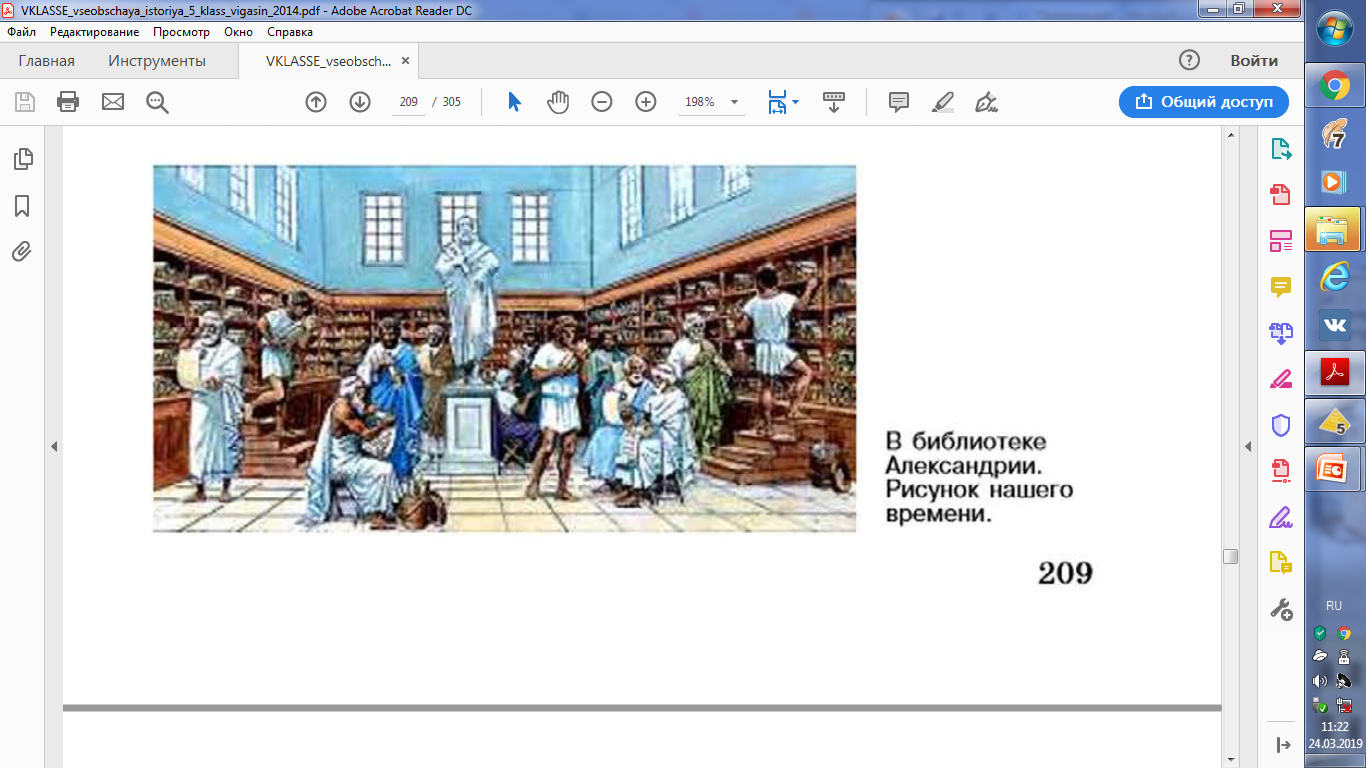Open the Редактирование menu
The width and height of the screenshot is (1366, 768).
[94, 32]
